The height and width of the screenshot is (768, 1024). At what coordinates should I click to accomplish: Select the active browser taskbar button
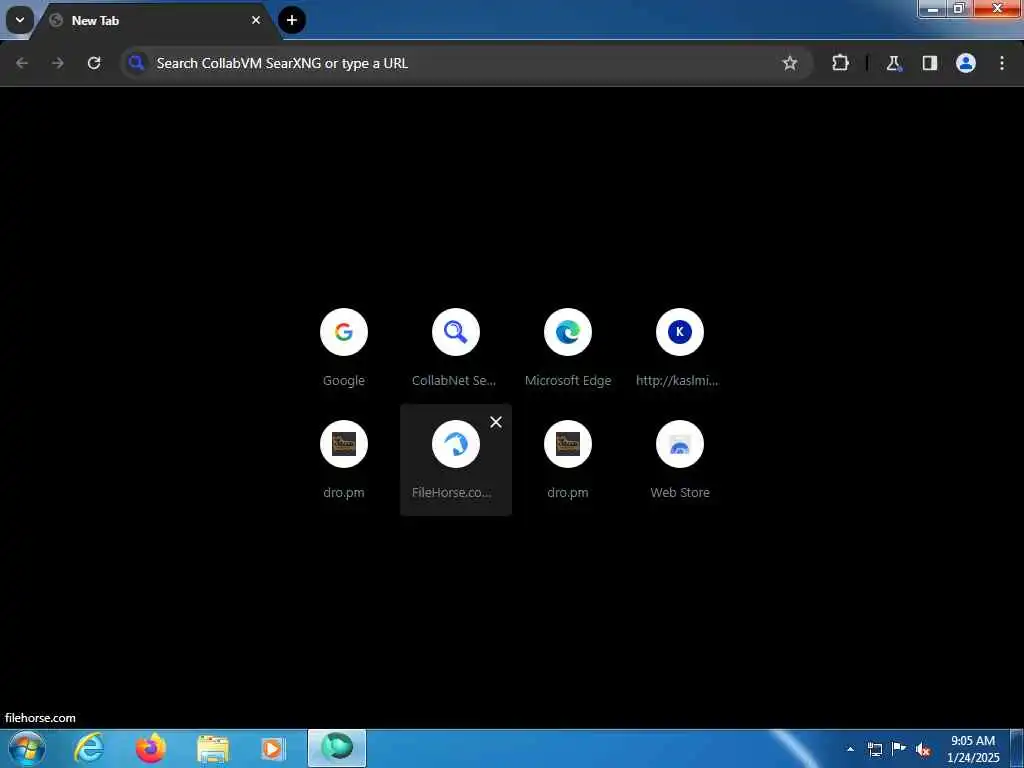click(x=337, y=748)
